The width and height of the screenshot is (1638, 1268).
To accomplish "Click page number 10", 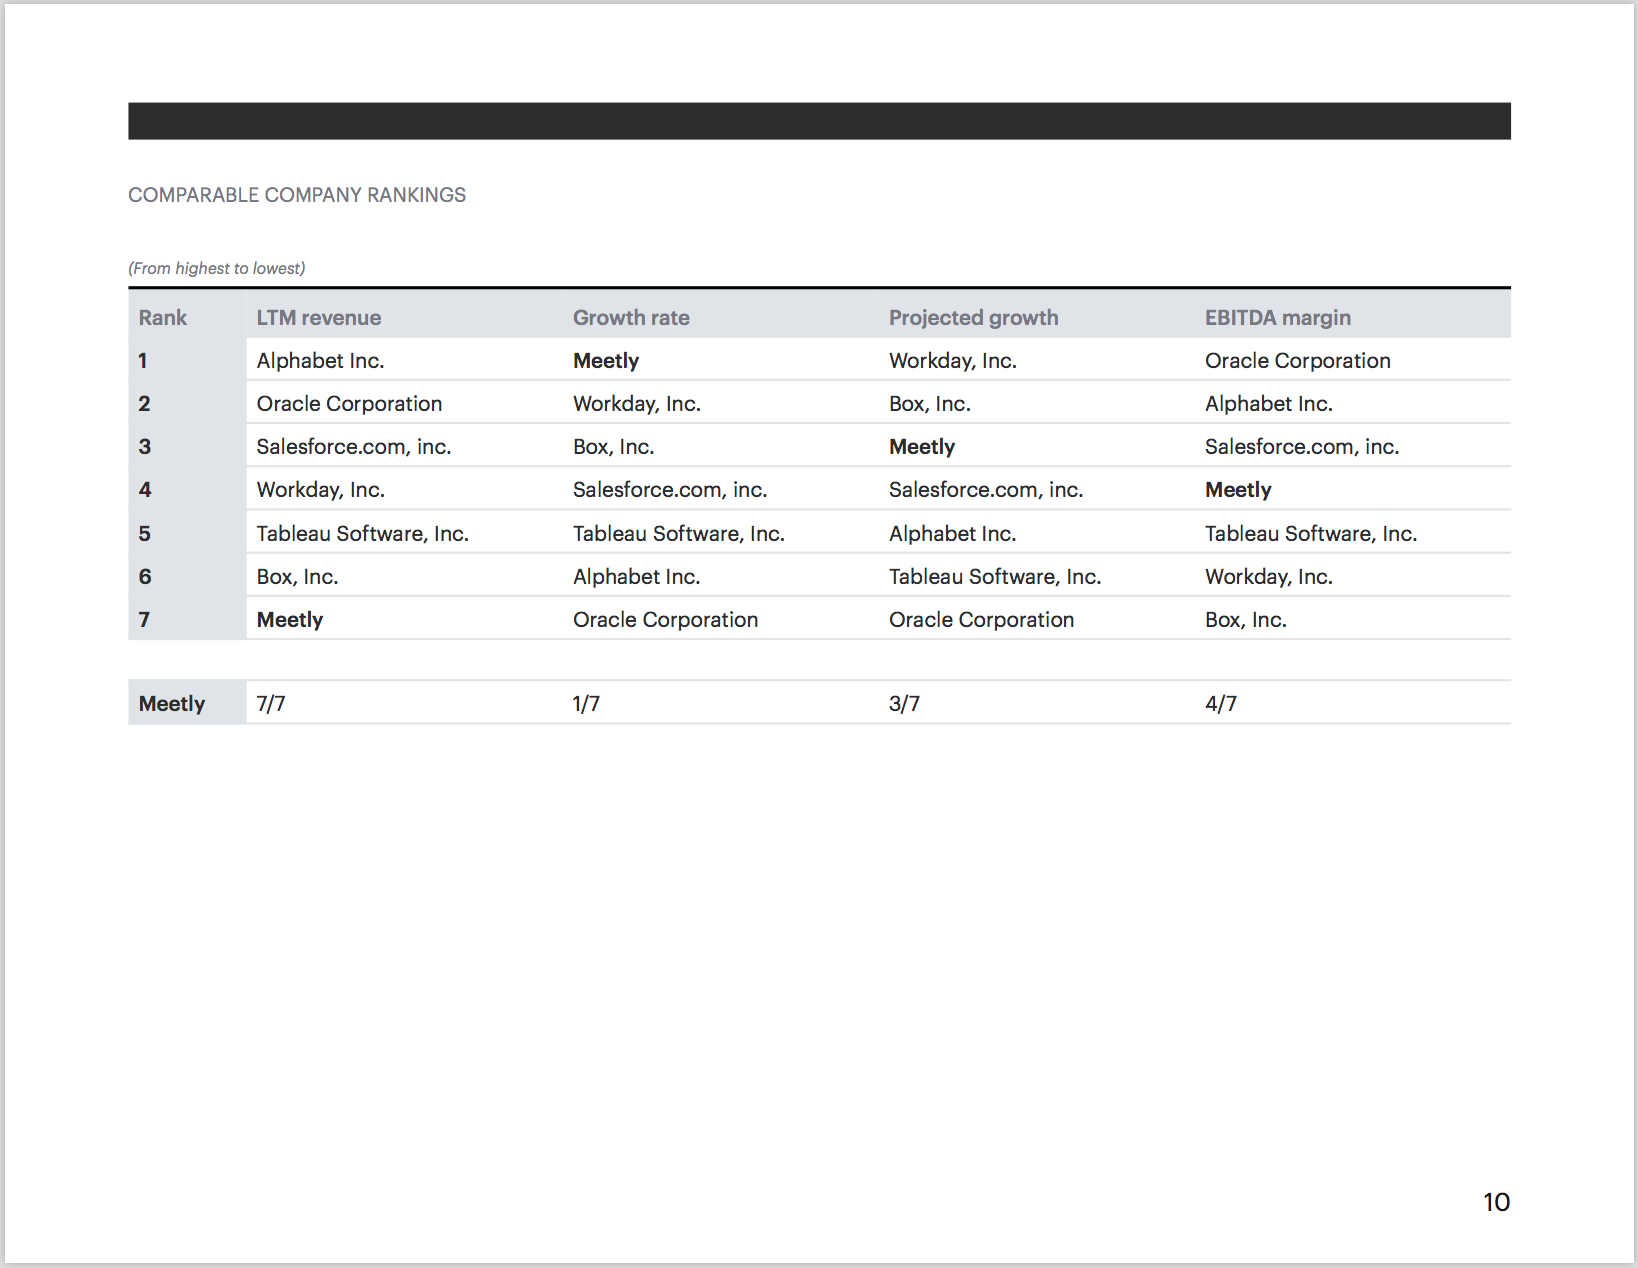I will point(1496,1202).
